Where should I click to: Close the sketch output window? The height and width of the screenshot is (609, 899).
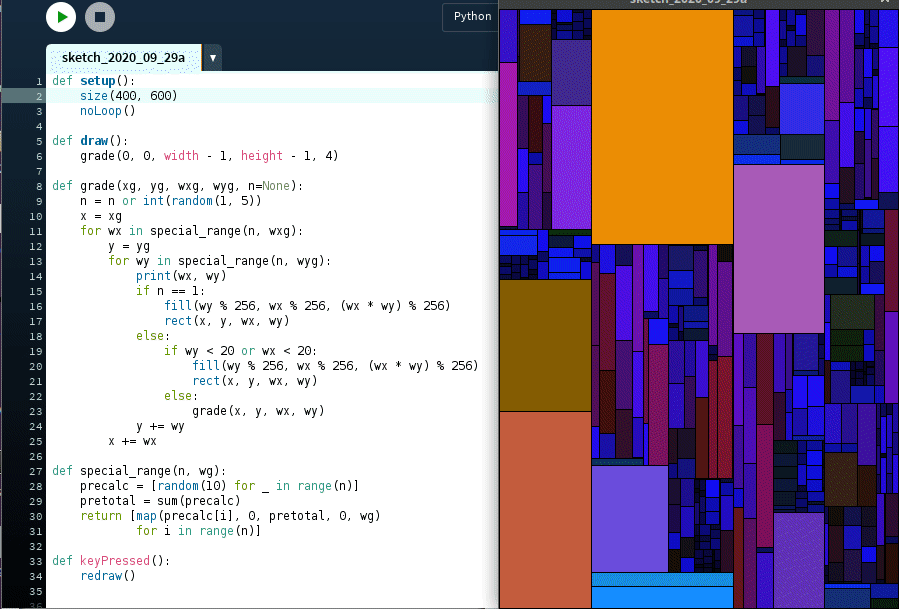886,3
